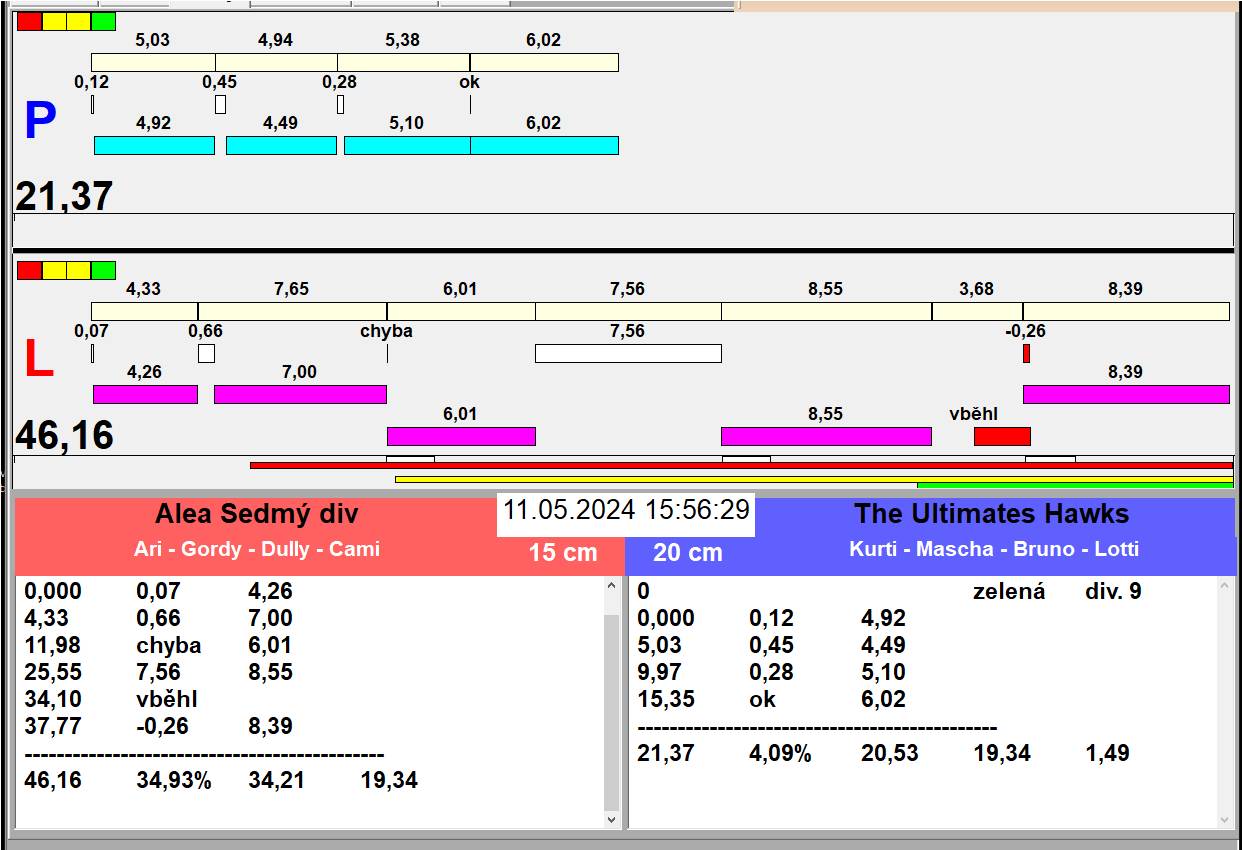Viewport: 1242px width, 850px height.
Task: Click the date and time stamp
Action: [625, 510]
